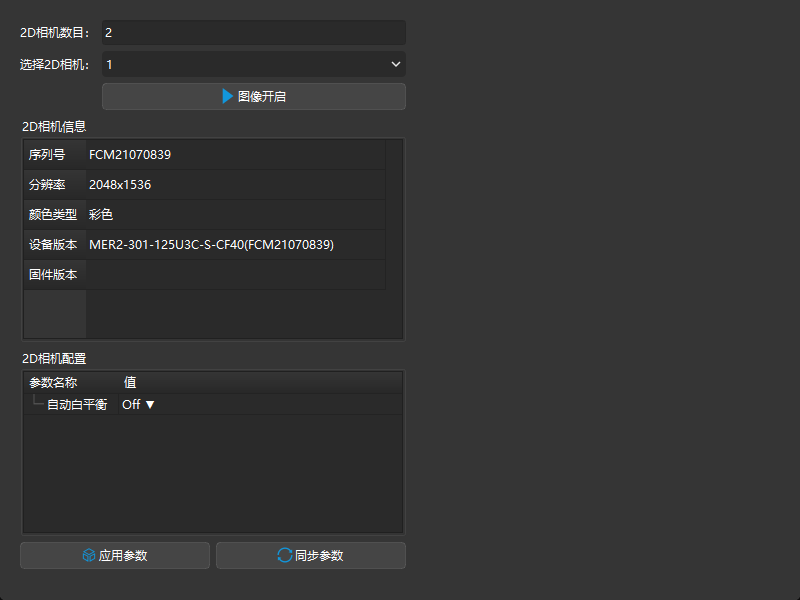The image size is (800, 600).
Task: Click the 图像开启 play button
Action: point(254,96)
